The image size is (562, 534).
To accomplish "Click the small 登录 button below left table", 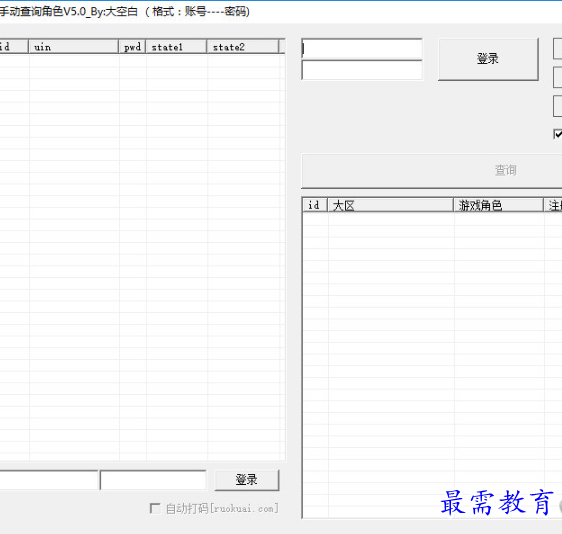I will pyautogui.click(x=247, y=480).
